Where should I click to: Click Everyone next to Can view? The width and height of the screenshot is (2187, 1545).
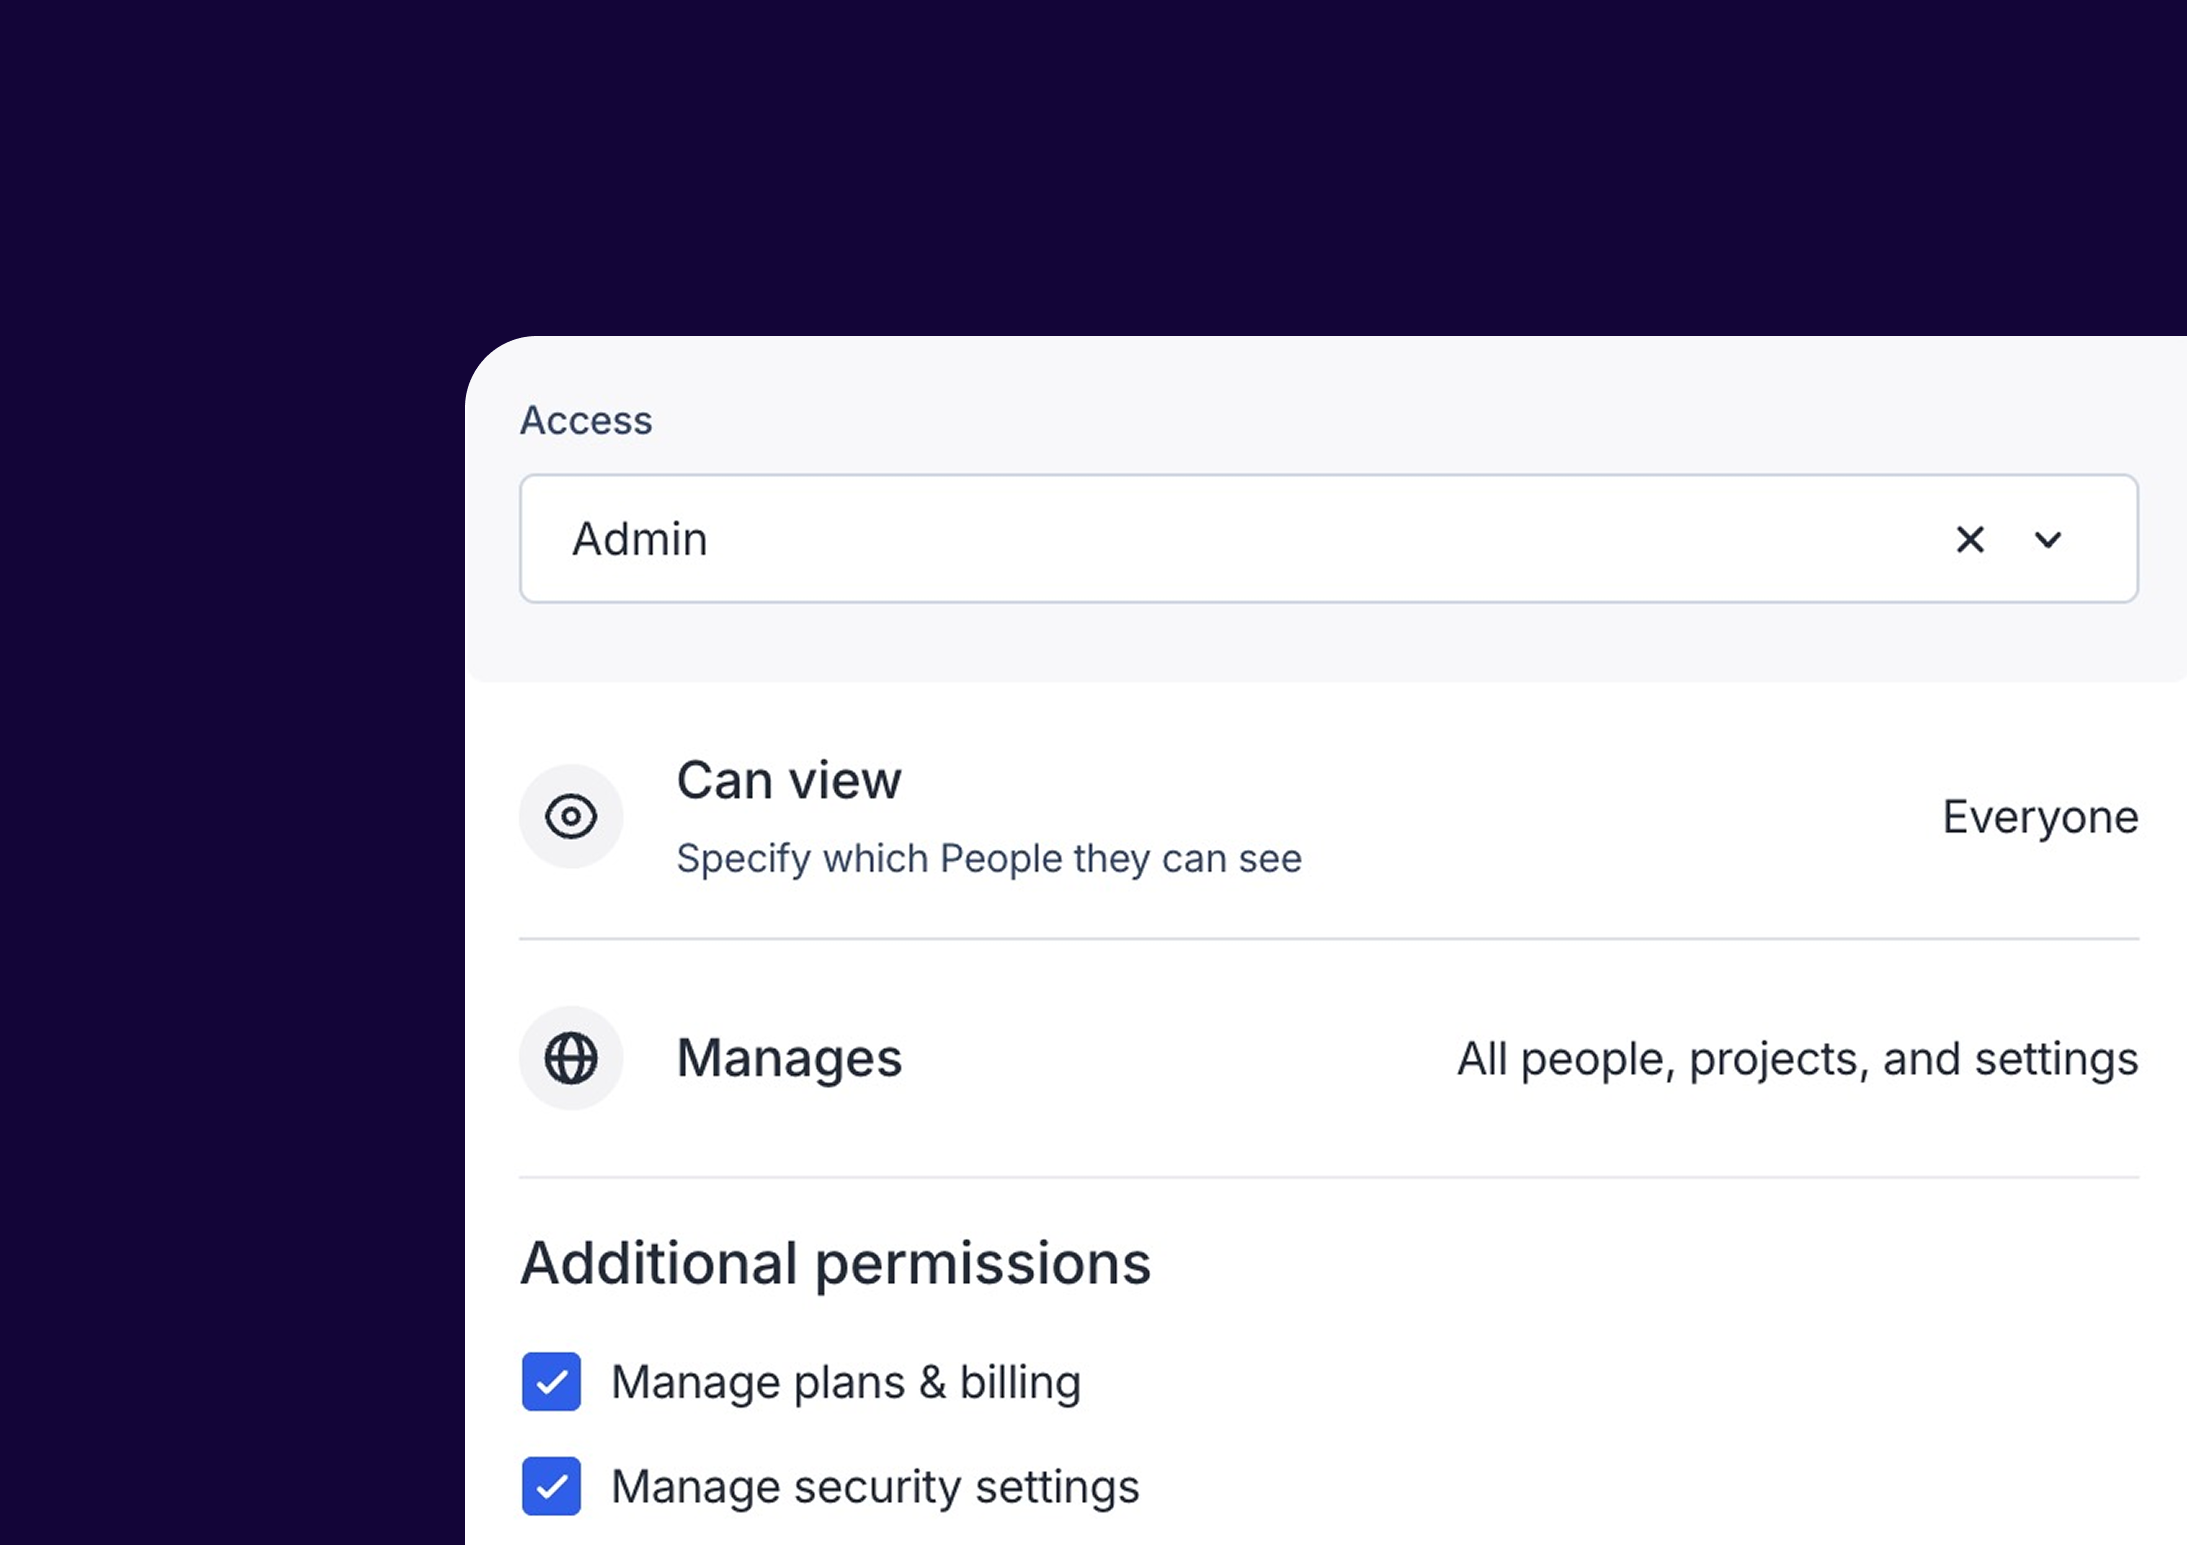click(x=2039, y=816)
